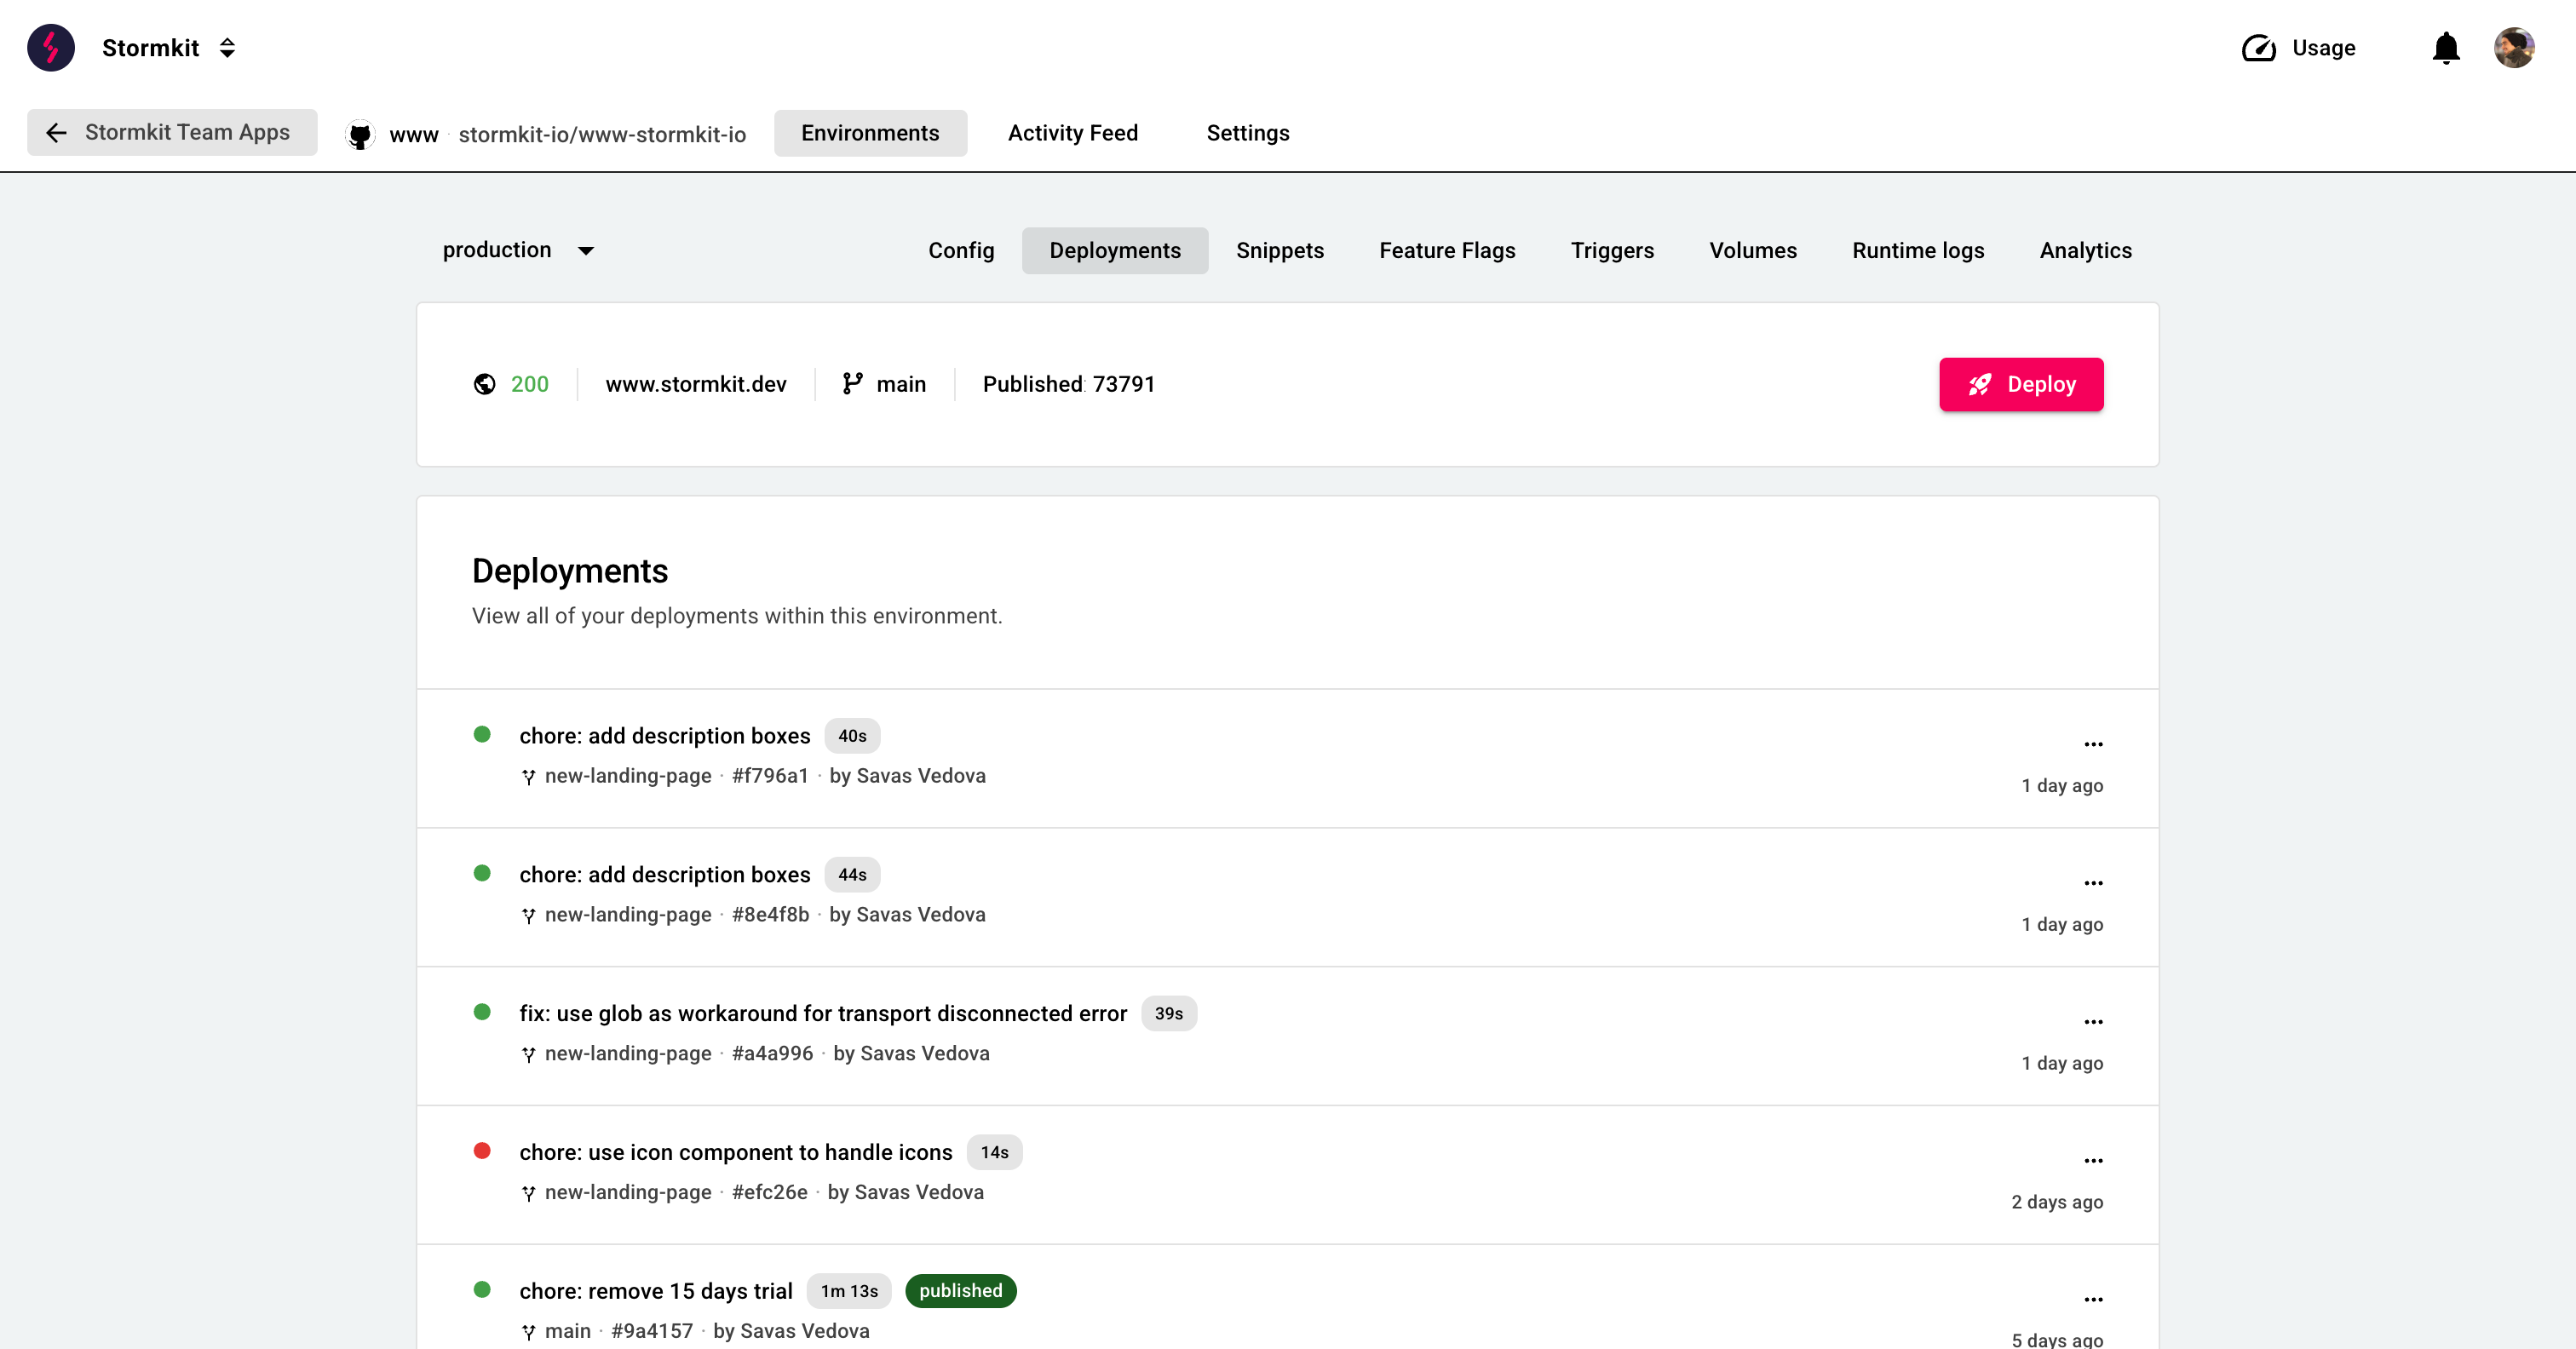Expand the production environment dropdown

tap(518, 250)
